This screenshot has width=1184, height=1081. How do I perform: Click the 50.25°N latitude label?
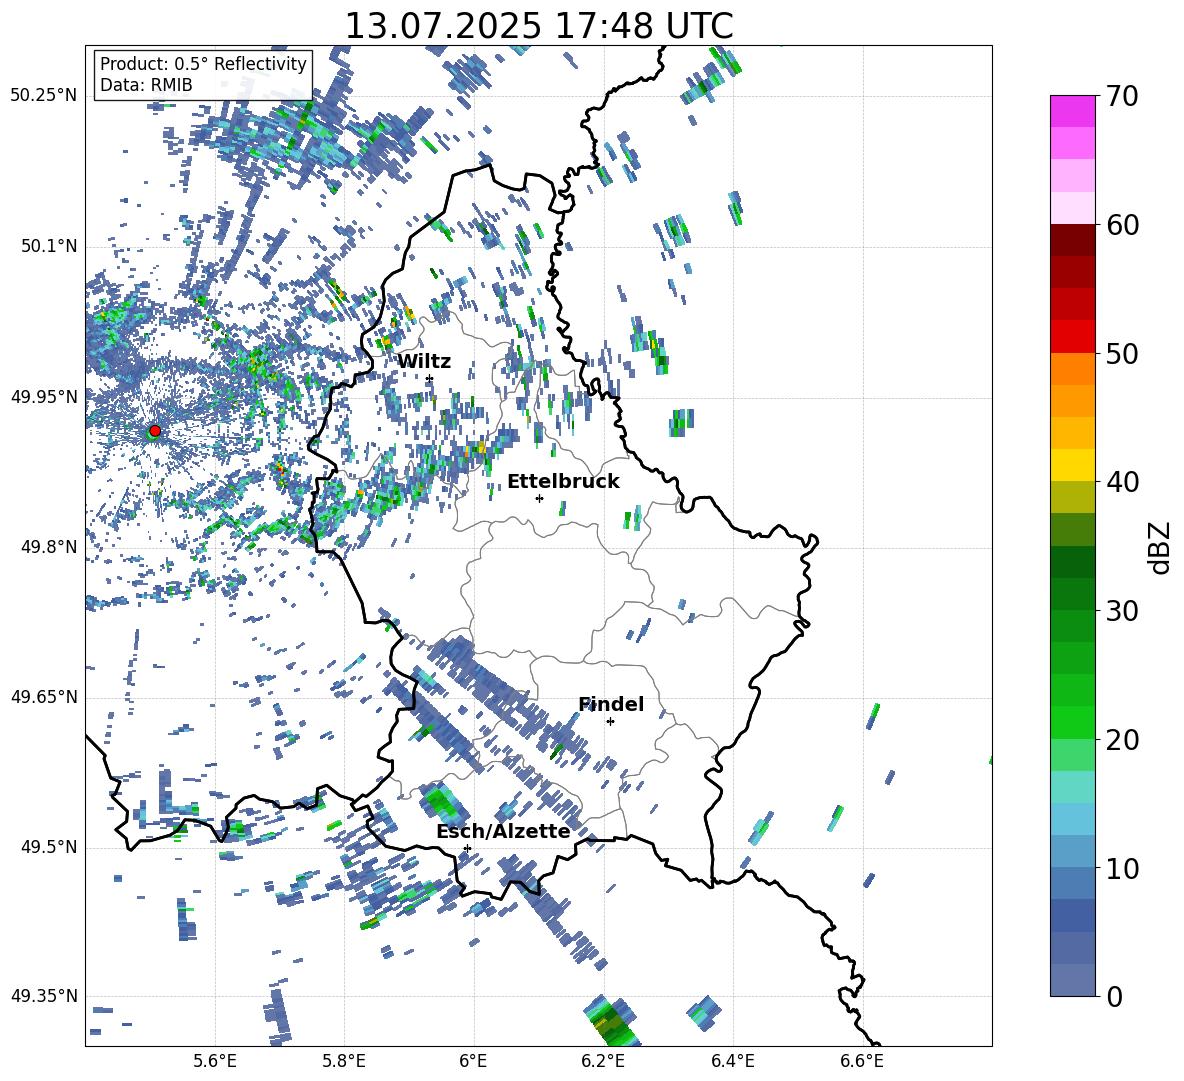point(44,96)
